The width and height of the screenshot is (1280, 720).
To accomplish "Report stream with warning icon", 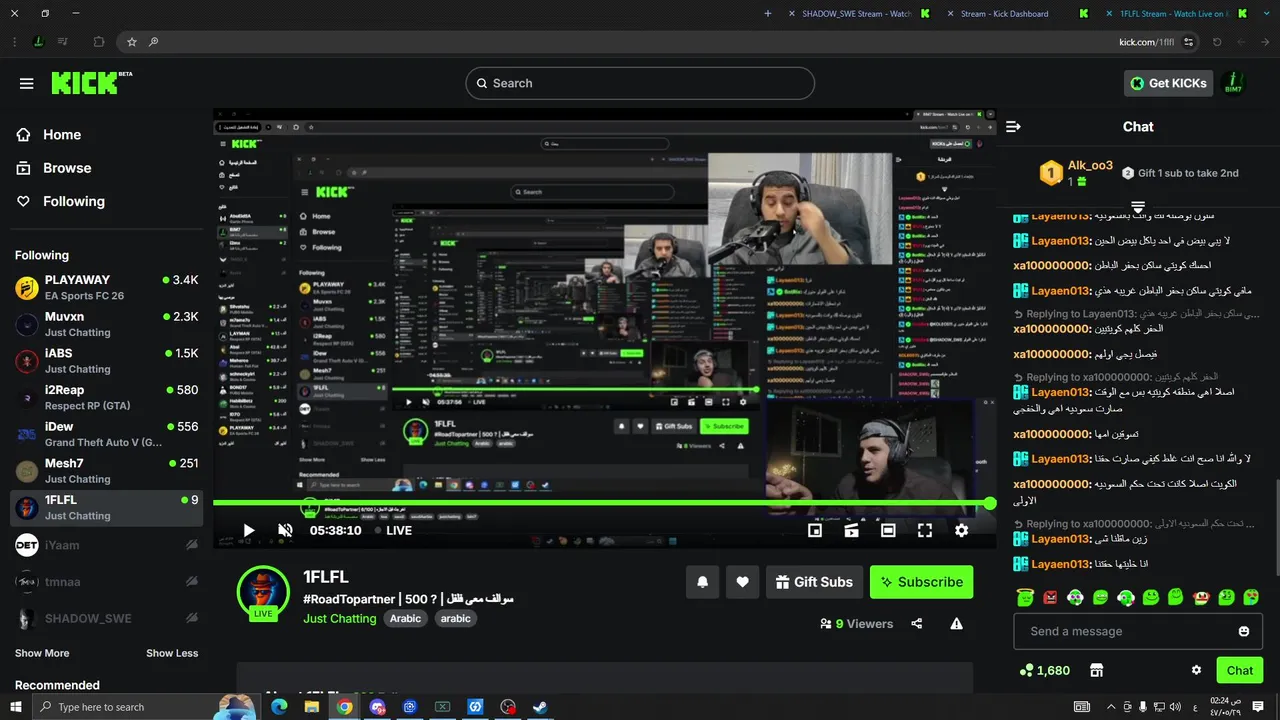I will click(x=956, y=623).
